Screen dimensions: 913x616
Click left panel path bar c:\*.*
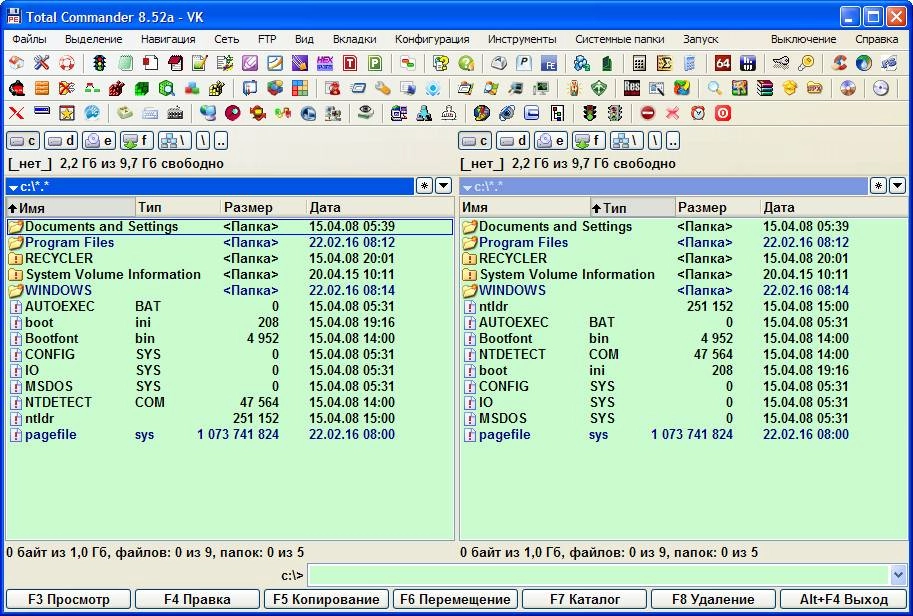[x=210, y=186]
